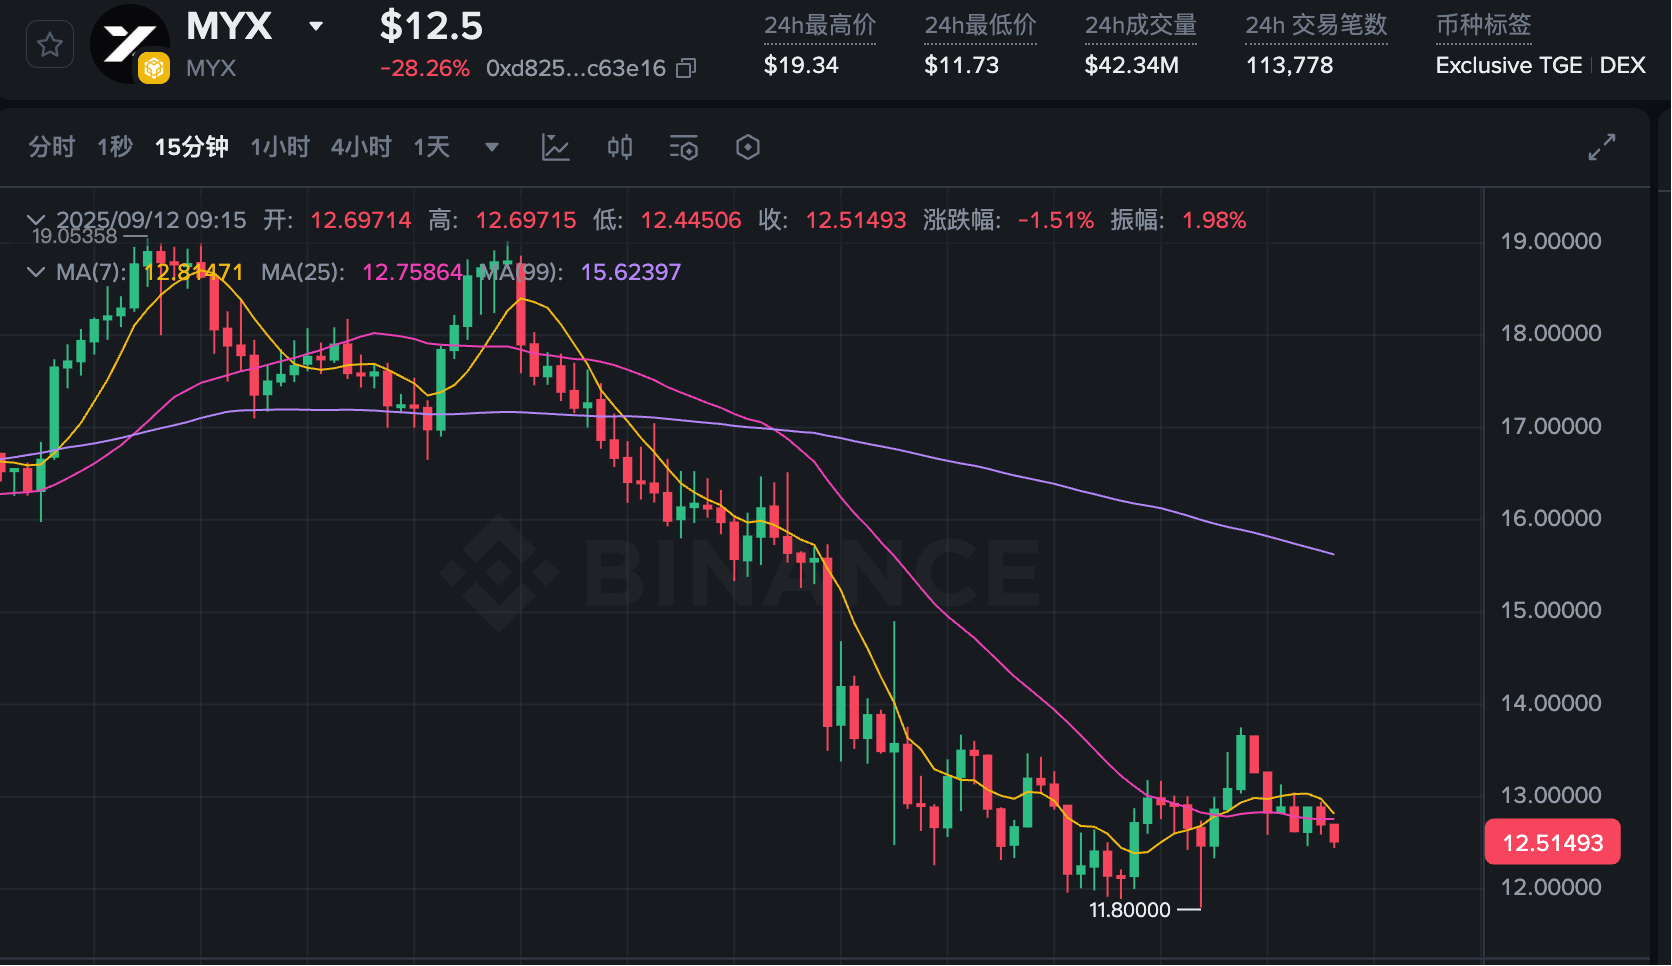Click the Exclusive TGE tag

[x=1508, y=66]
